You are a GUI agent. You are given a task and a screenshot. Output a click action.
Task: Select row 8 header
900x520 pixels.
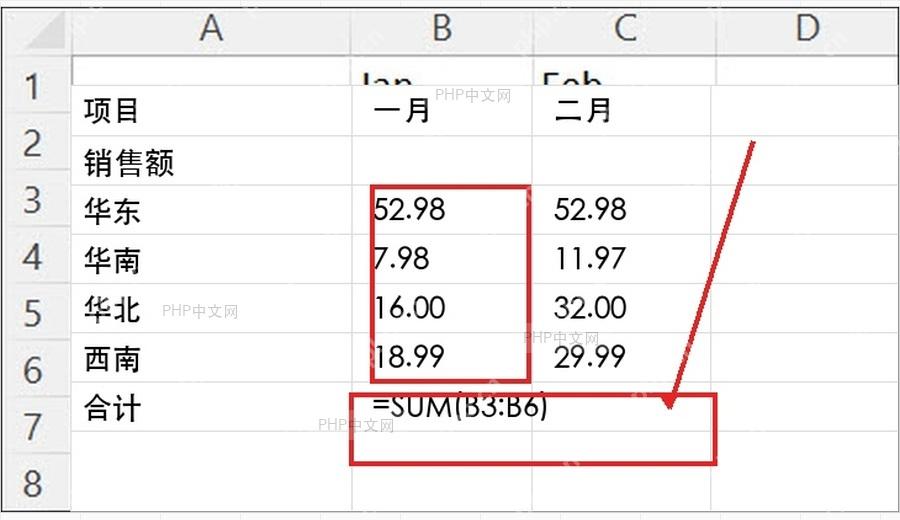36,482
